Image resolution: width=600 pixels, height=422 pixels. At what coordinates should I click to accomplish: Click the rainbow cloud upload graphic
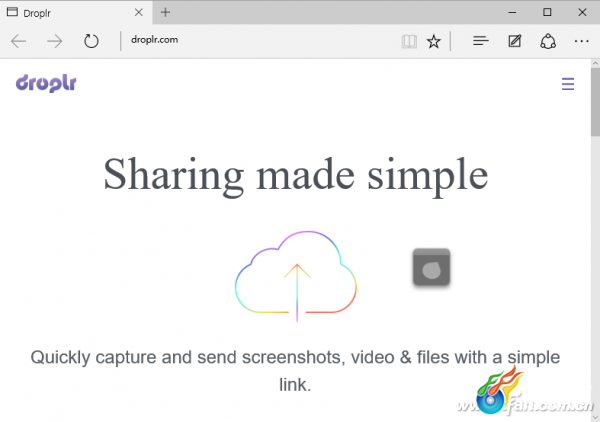[x=296, y=276]
